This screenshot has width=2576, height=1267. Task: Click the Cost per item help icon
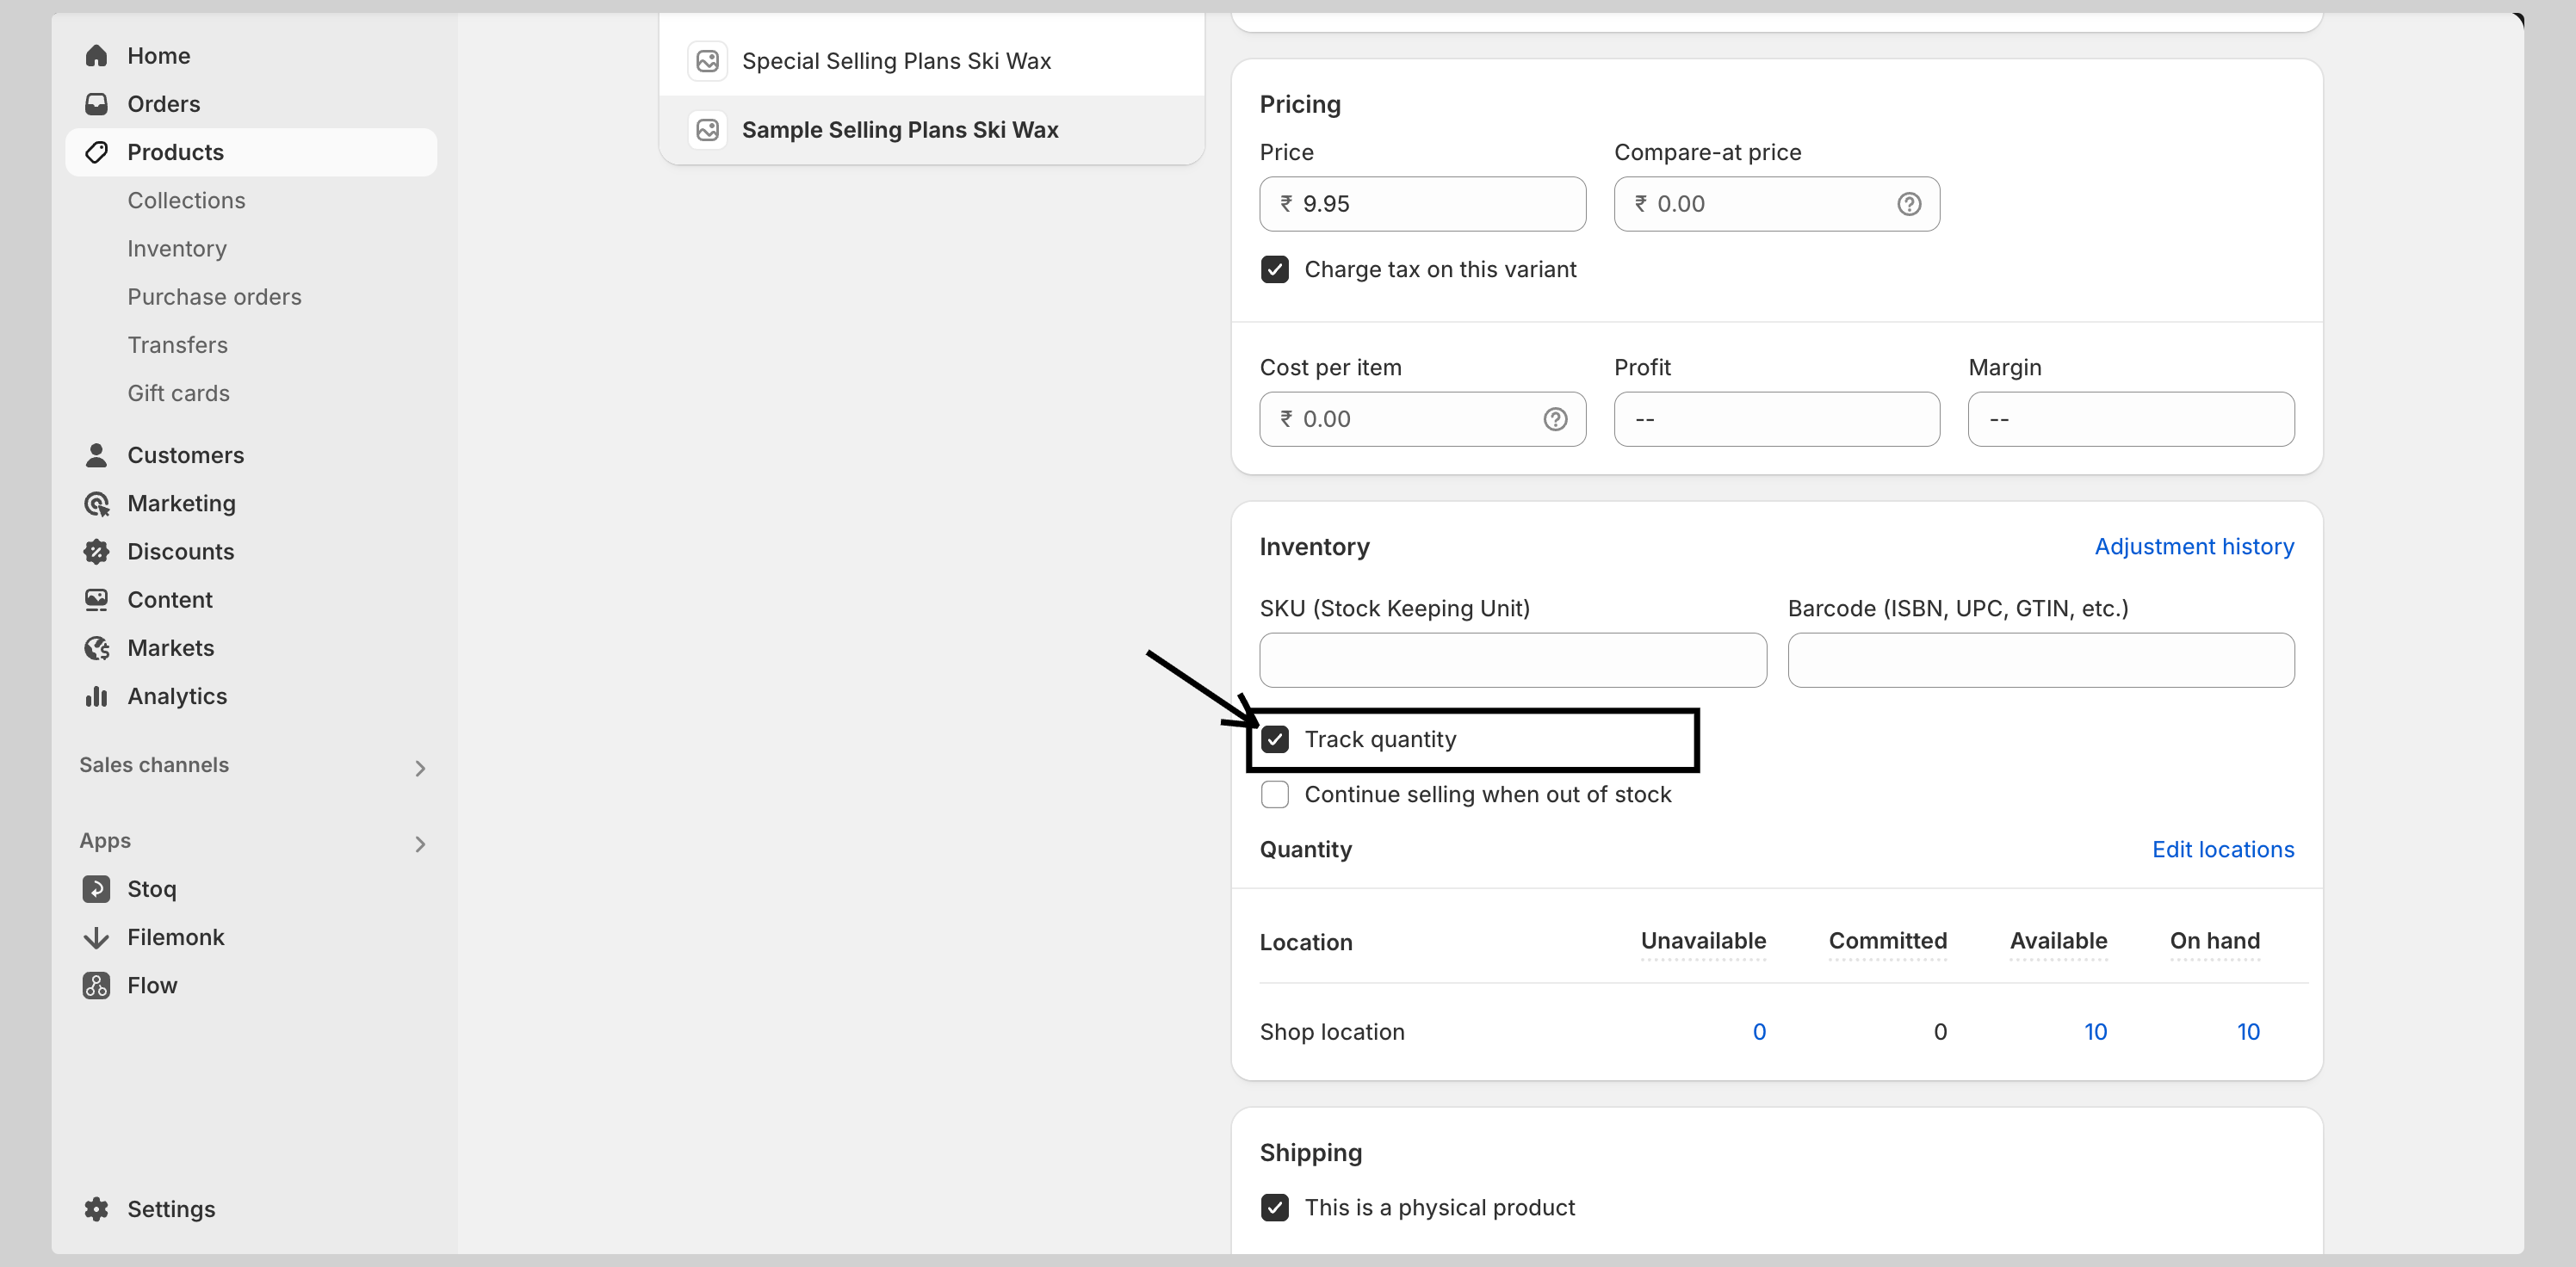(1555, 419)
